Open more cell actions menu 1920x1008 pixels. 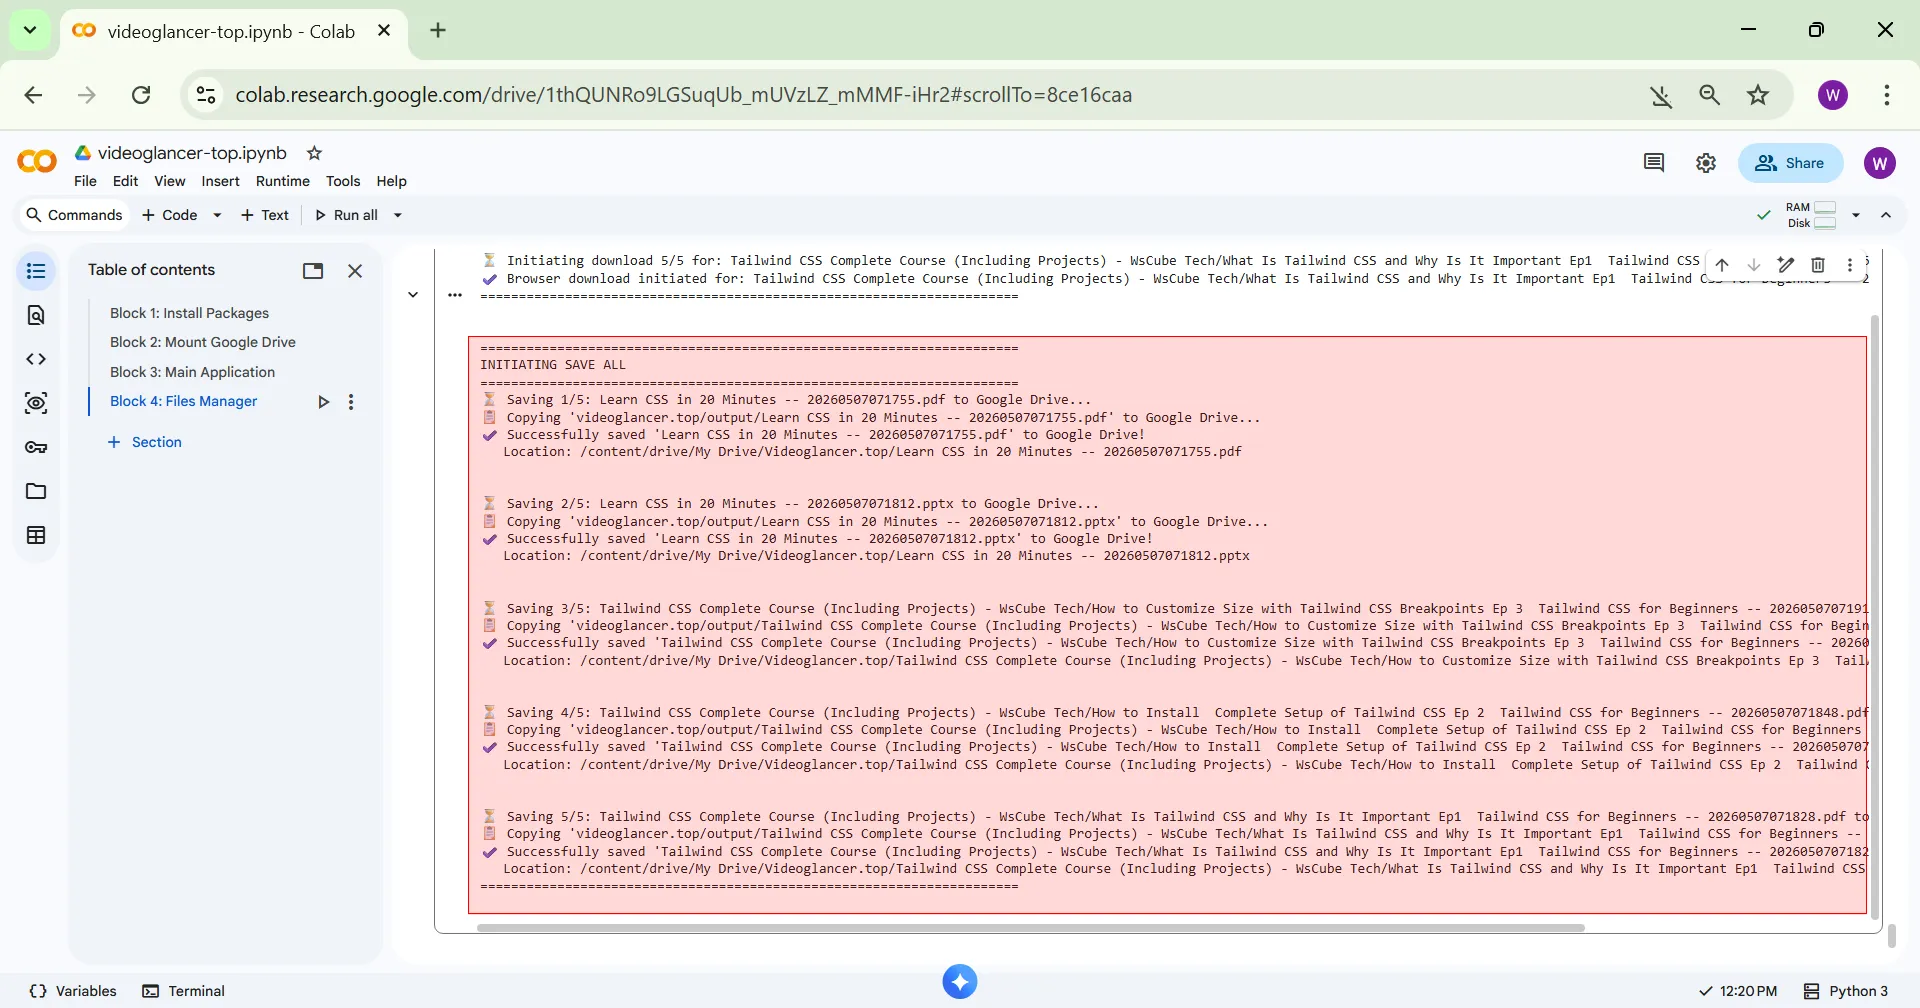click(1850, 265)
